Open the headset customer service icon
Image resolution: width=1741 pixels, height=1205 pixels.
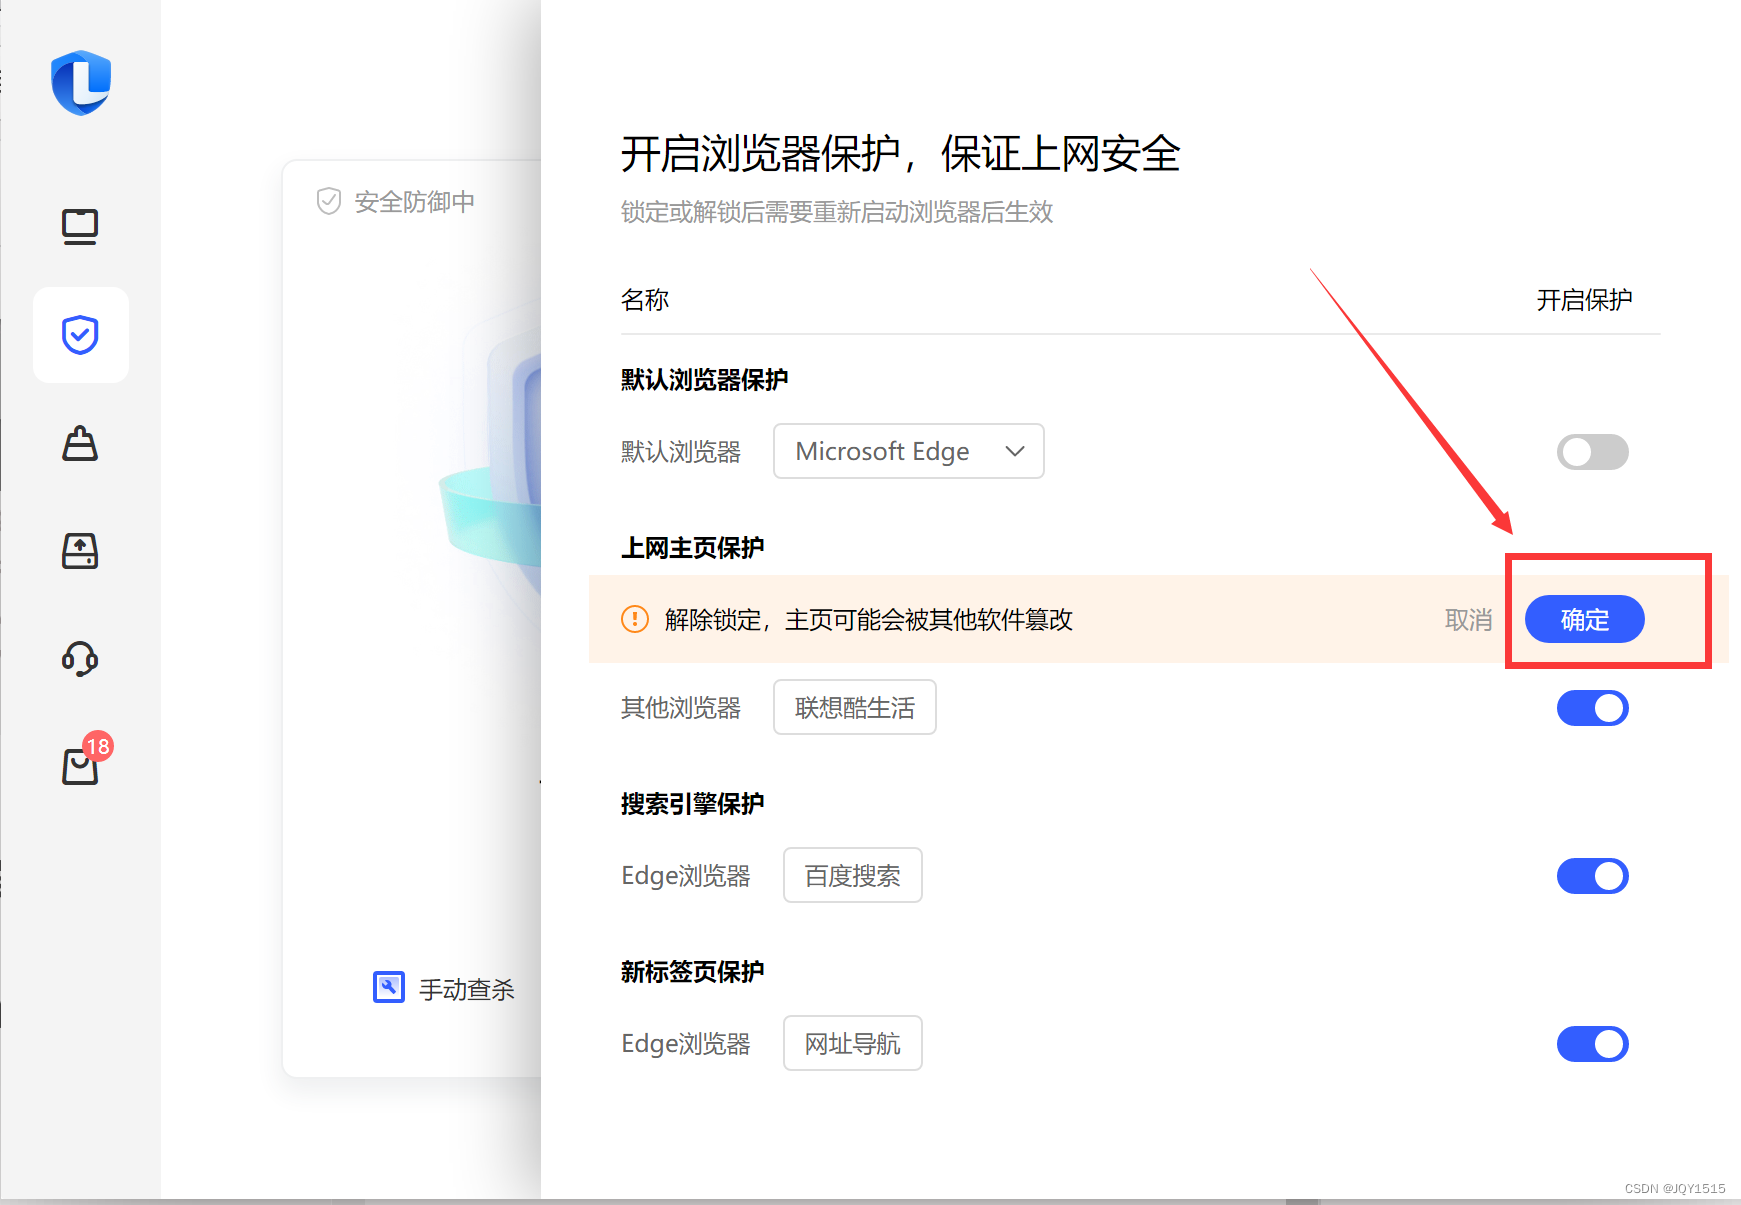click(80, 659)
